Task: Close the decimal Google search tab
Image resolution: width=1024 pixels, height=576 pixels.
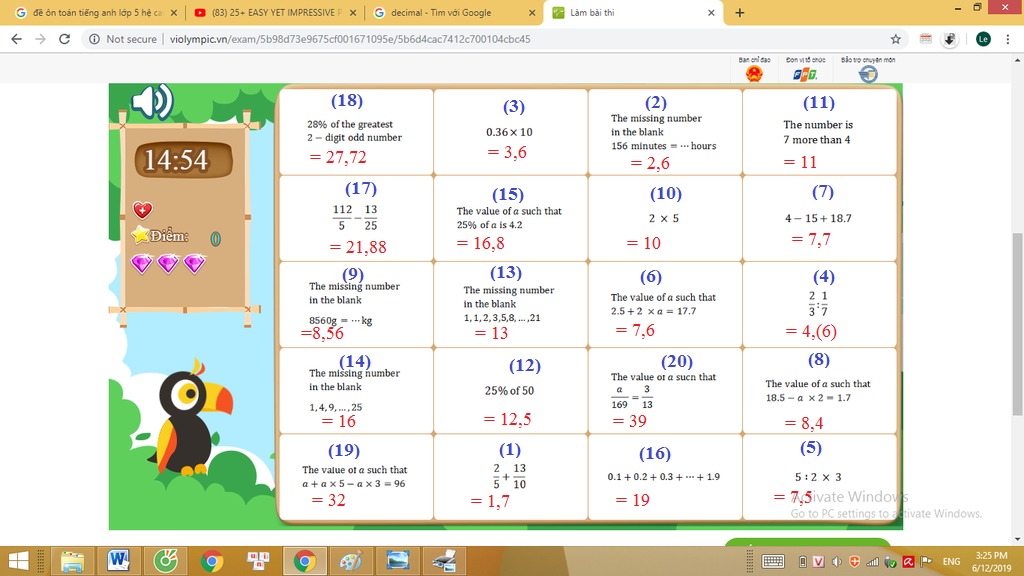Action: point(532,12)
